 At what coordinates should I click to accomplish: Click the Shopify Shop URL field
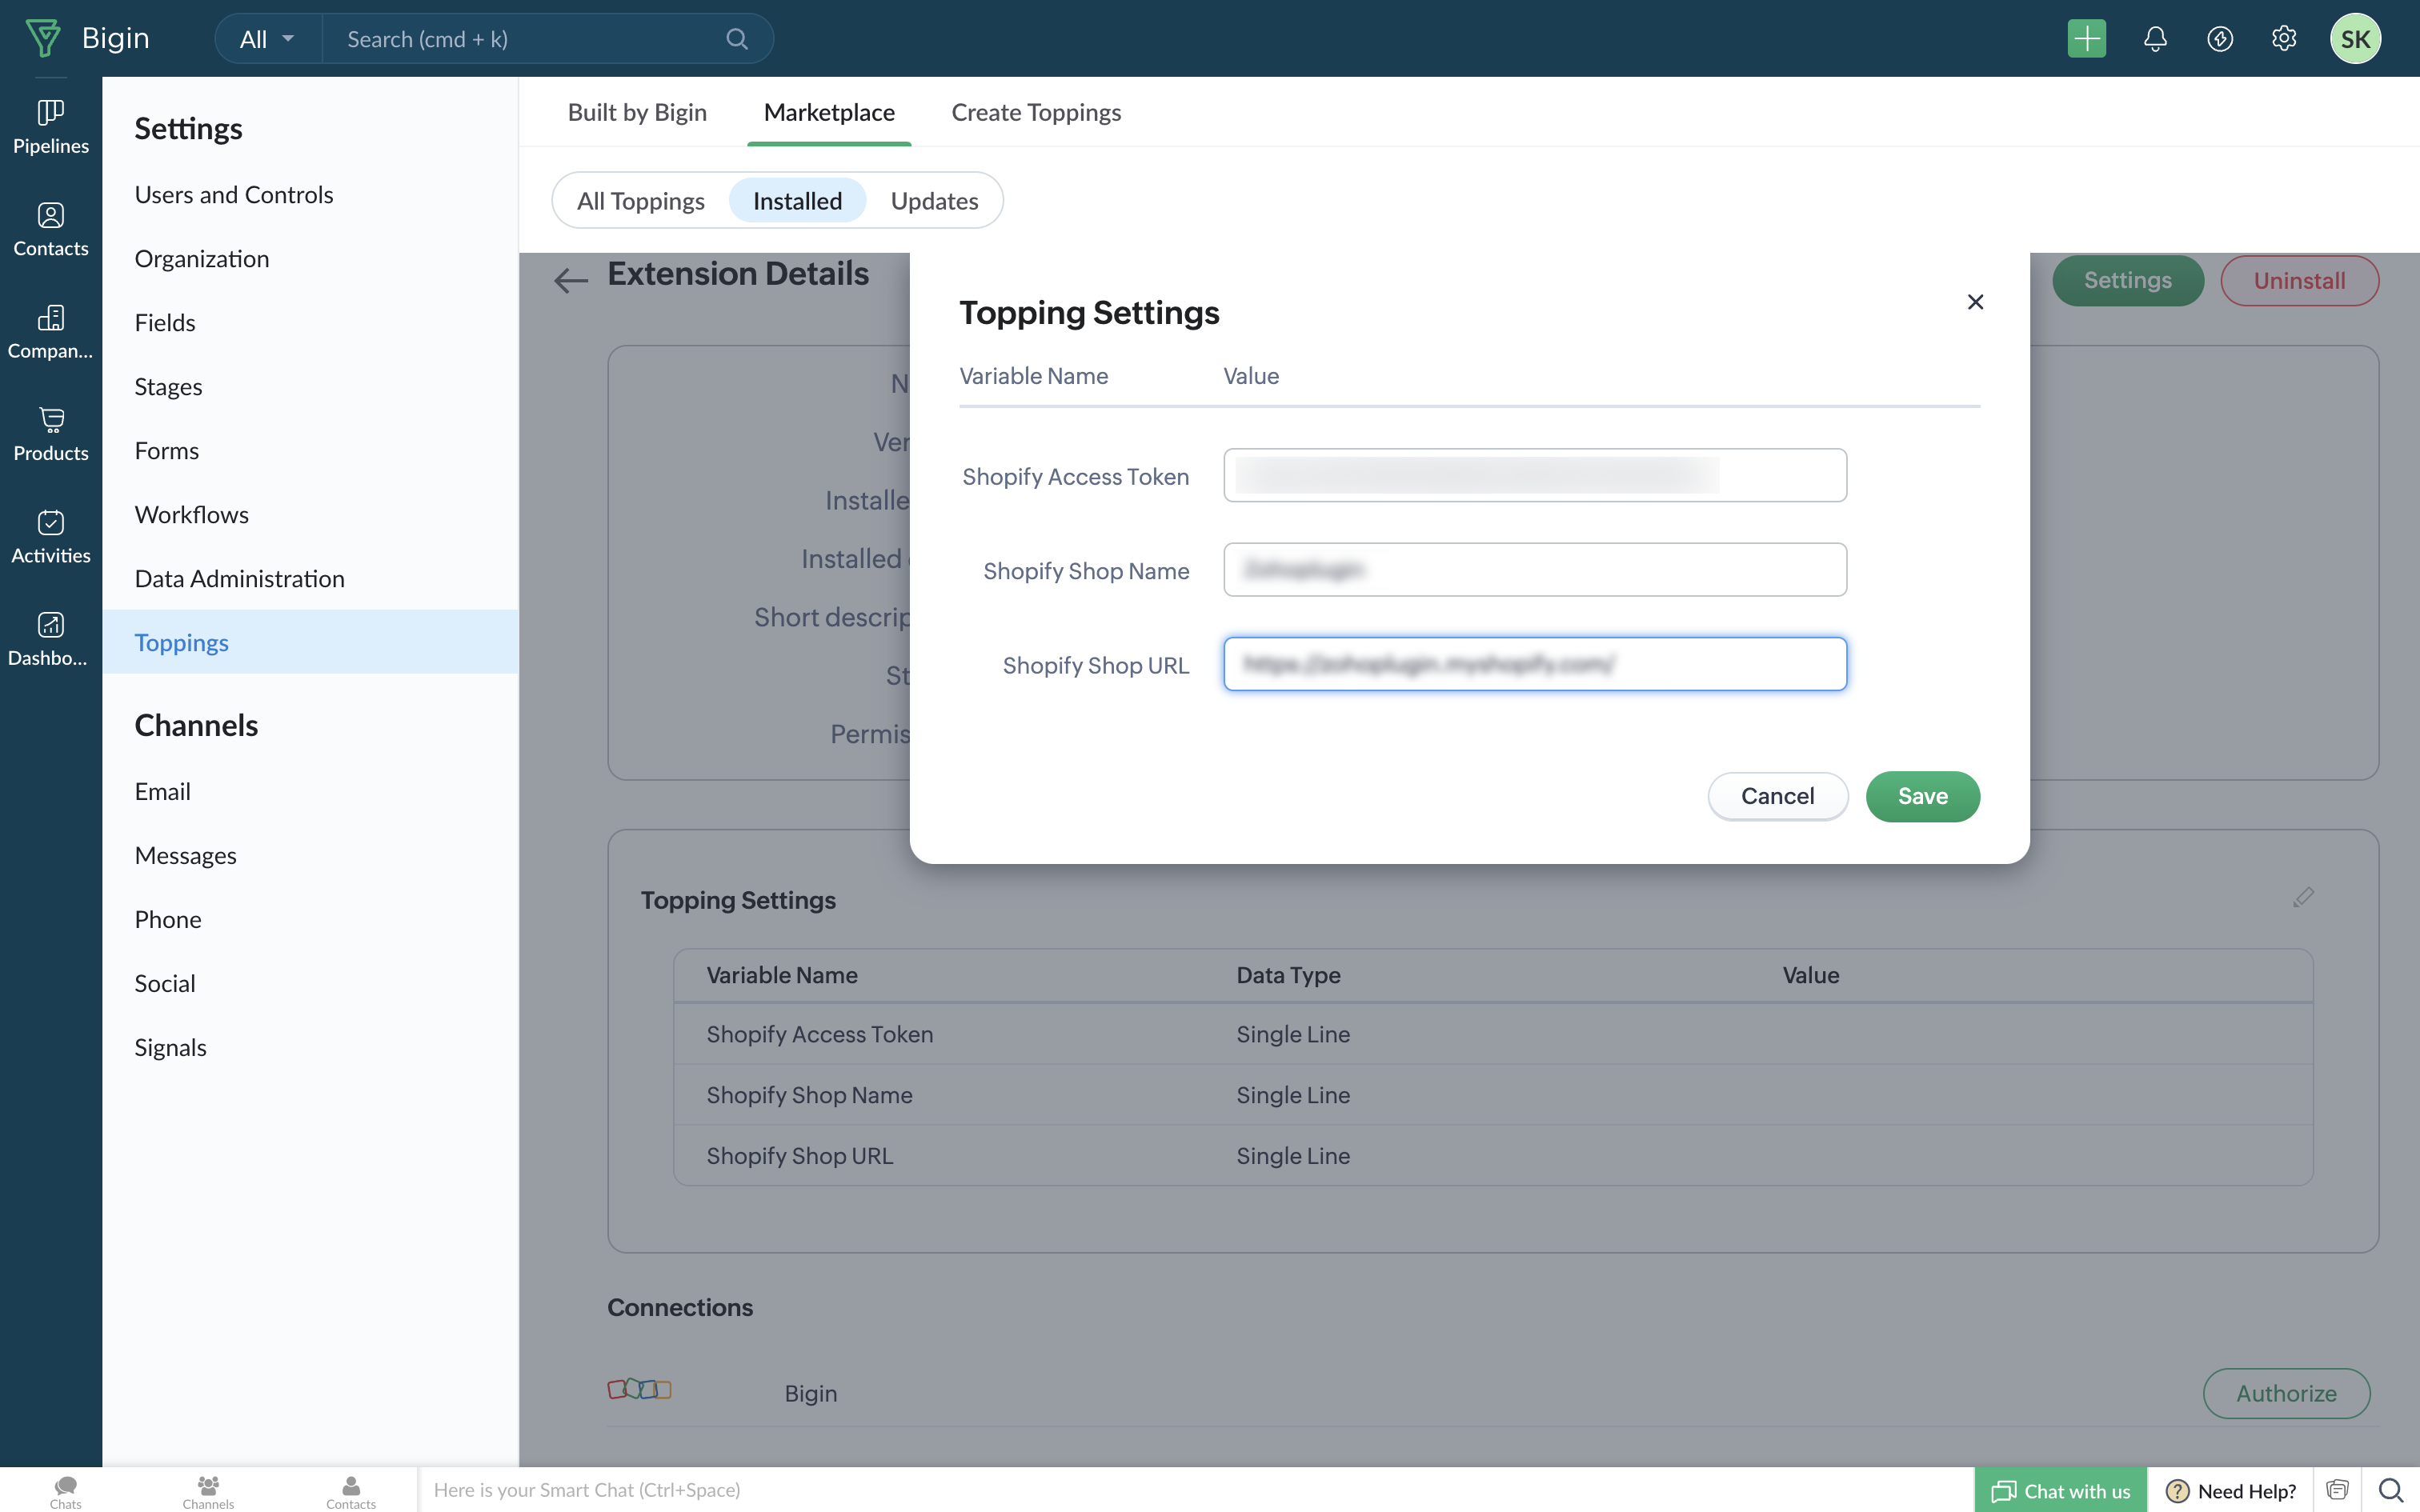coord(1535,664)
